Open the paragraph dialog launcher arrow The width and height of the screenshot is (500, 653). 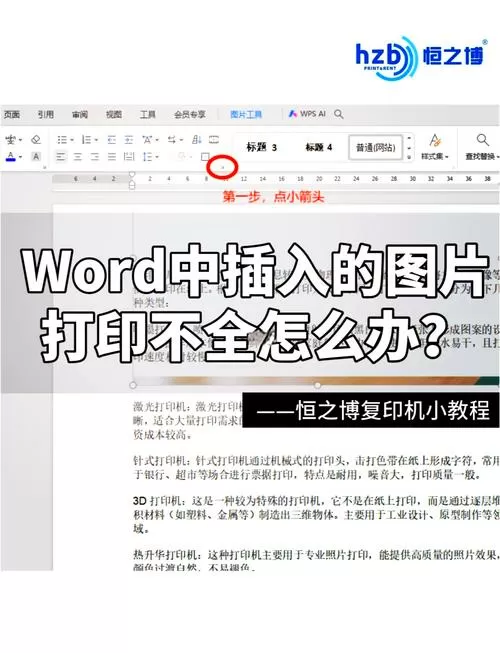223,168
